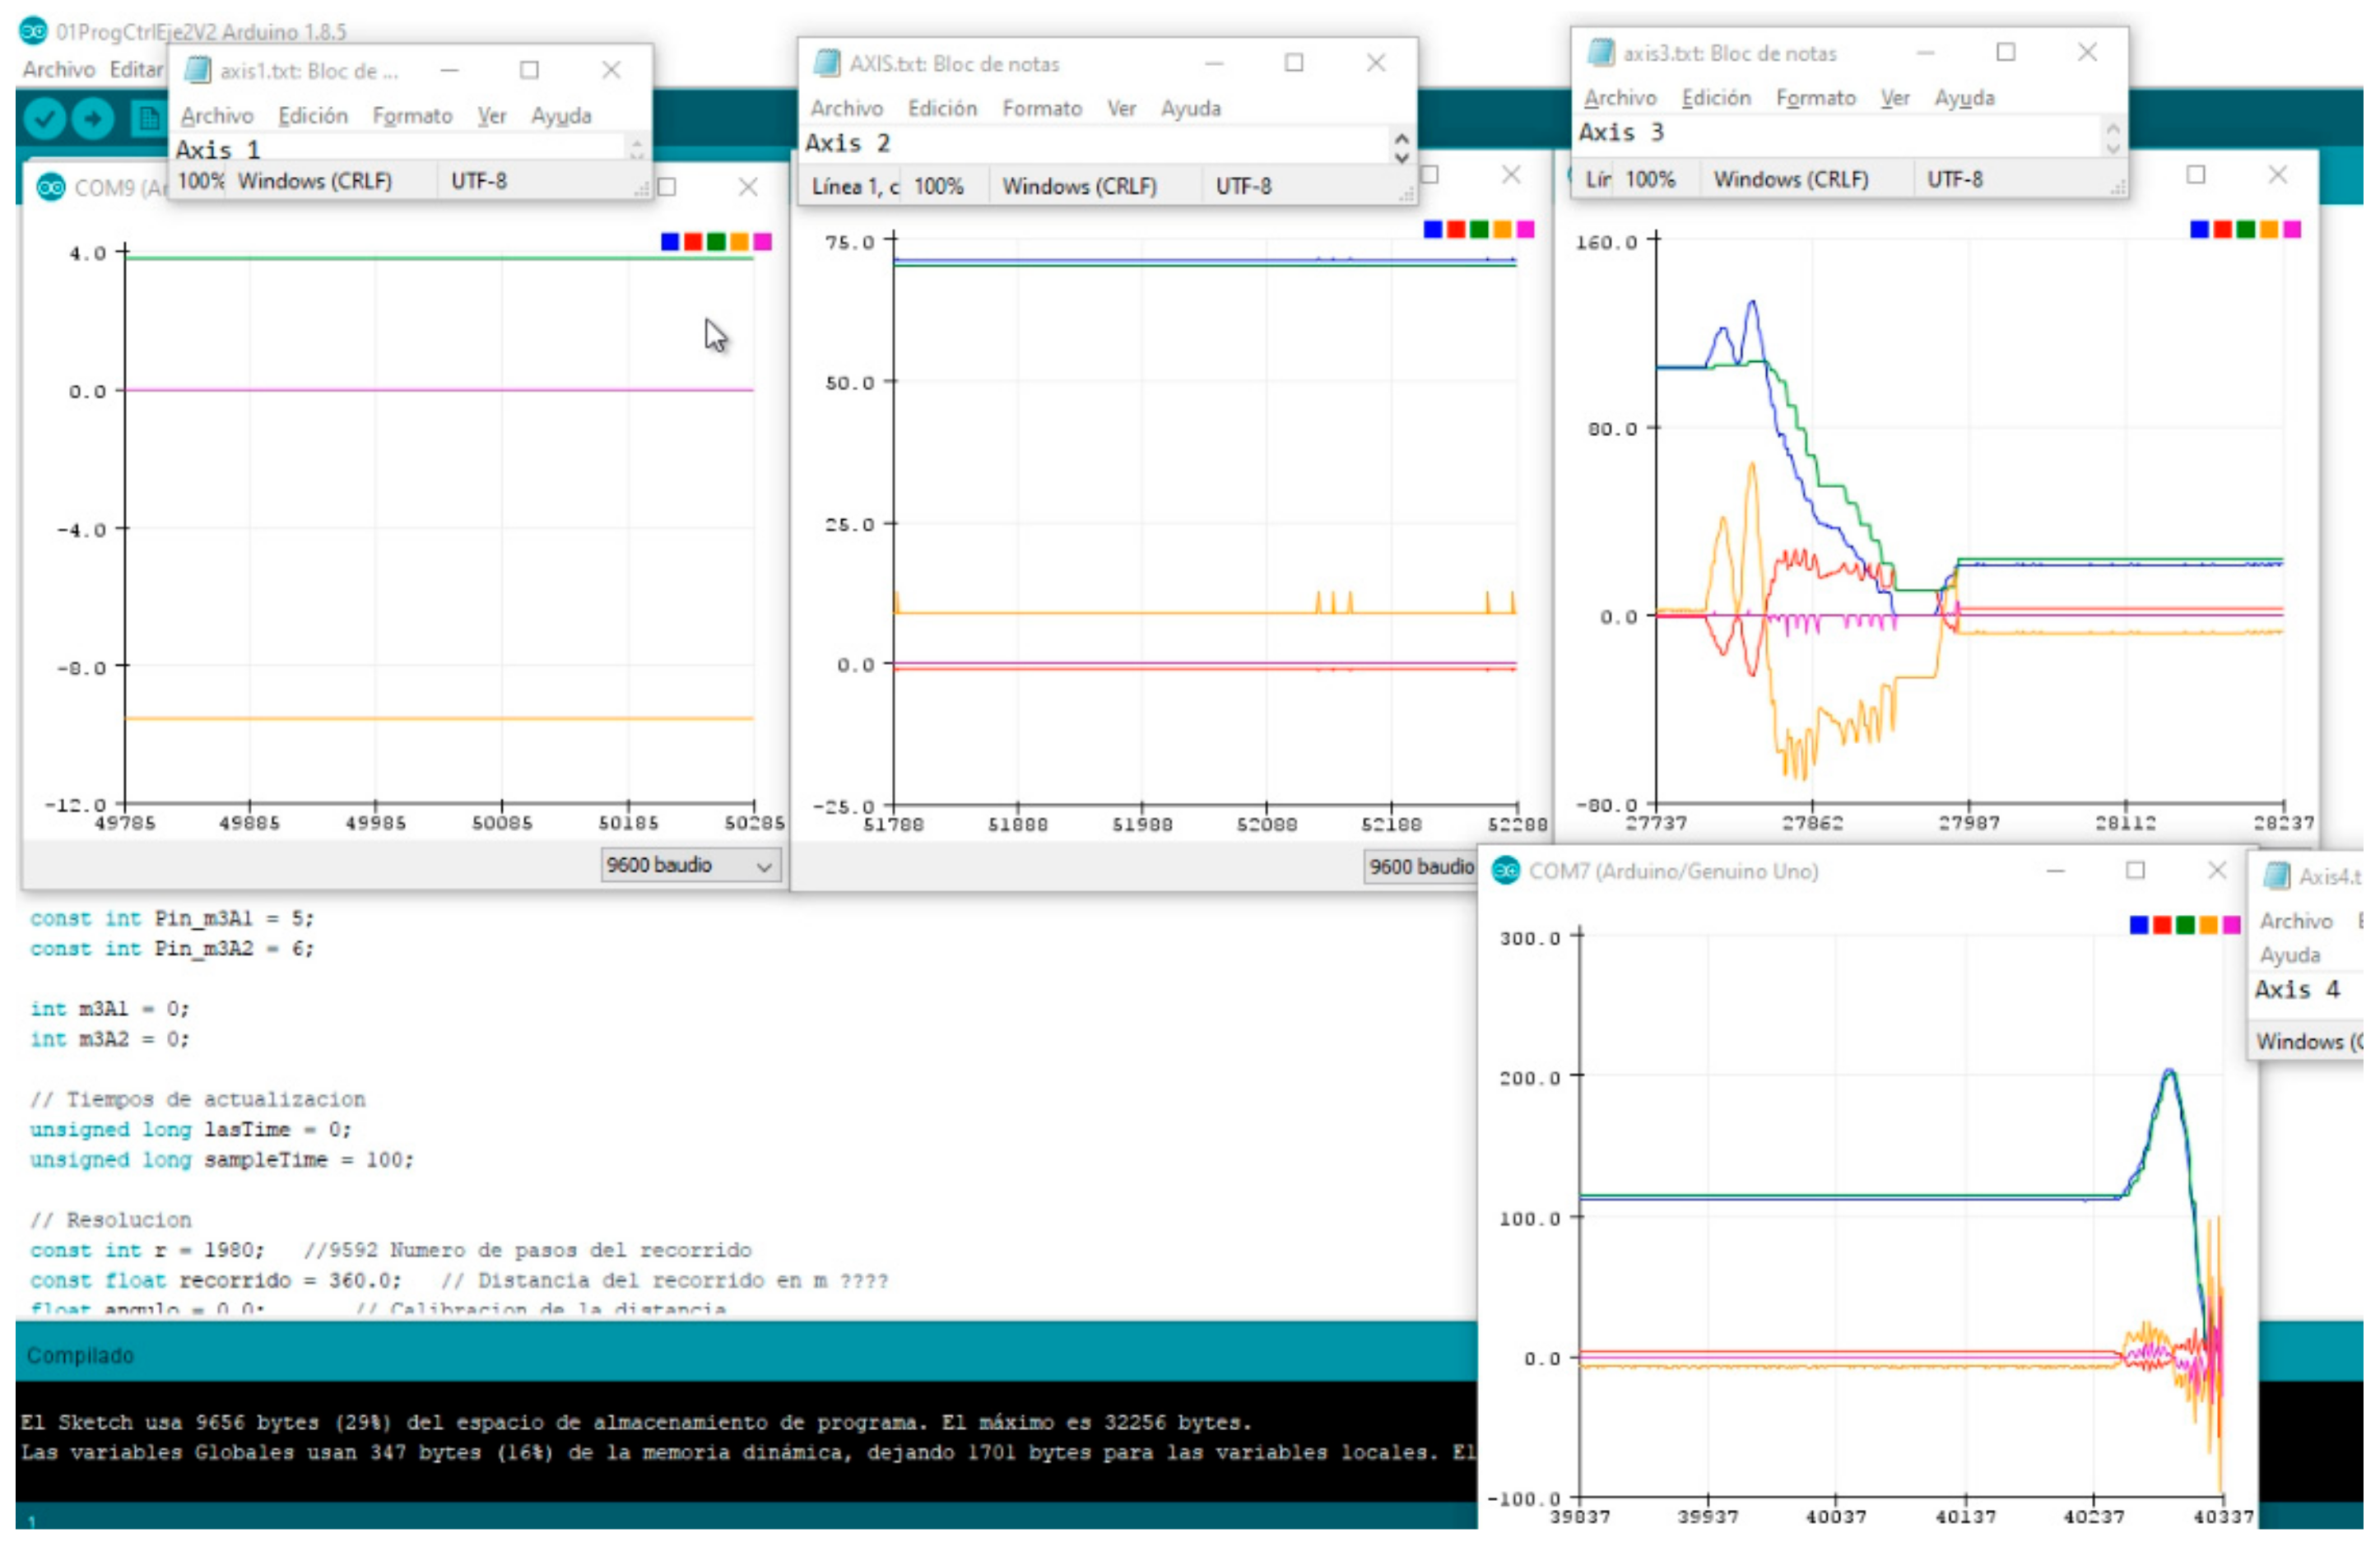Click the COM7 serial plotter window icon
This screenshot has width=2380, height=1542.
[x=1505, y=871]
